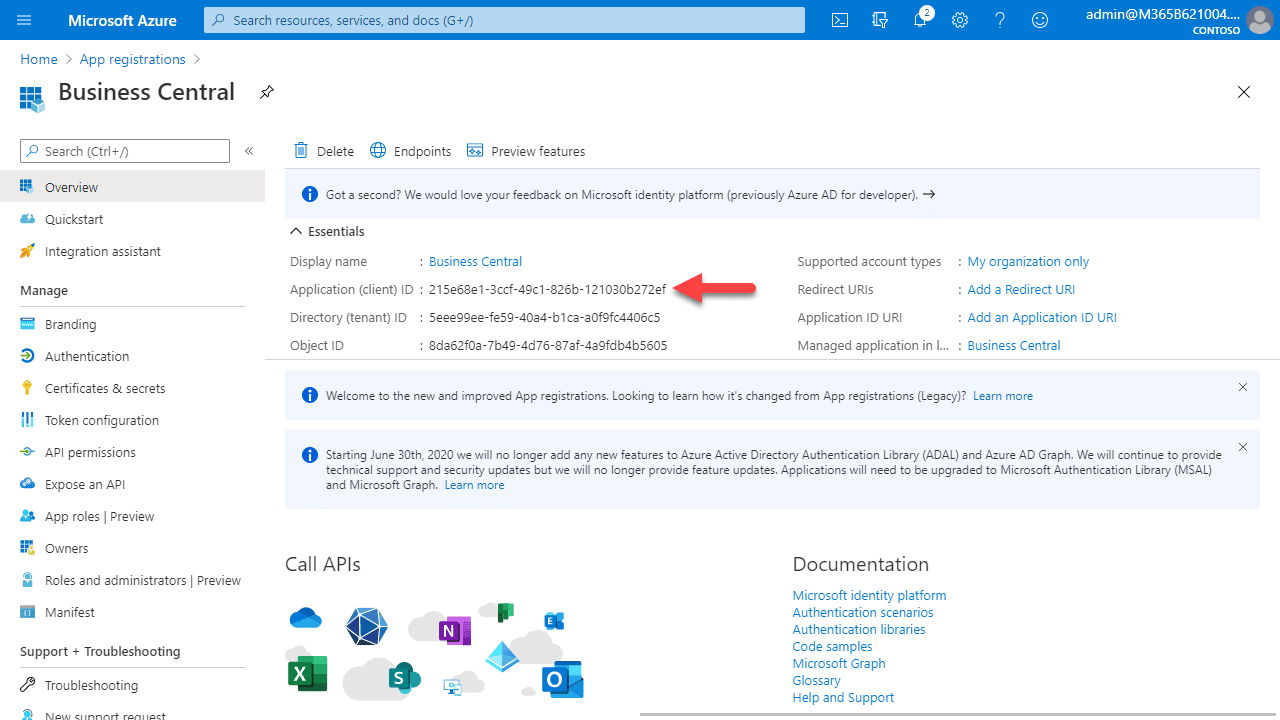1280x720 pixels.
Task: Click Add an Application ID URI
Action: 1042,317
